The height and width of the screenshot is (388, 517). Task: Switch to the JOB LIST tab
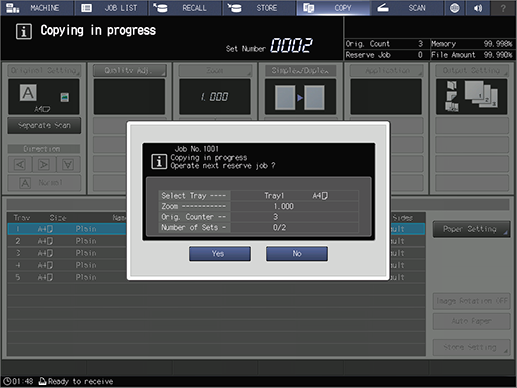pyautogui.click(x=111, y=8)
